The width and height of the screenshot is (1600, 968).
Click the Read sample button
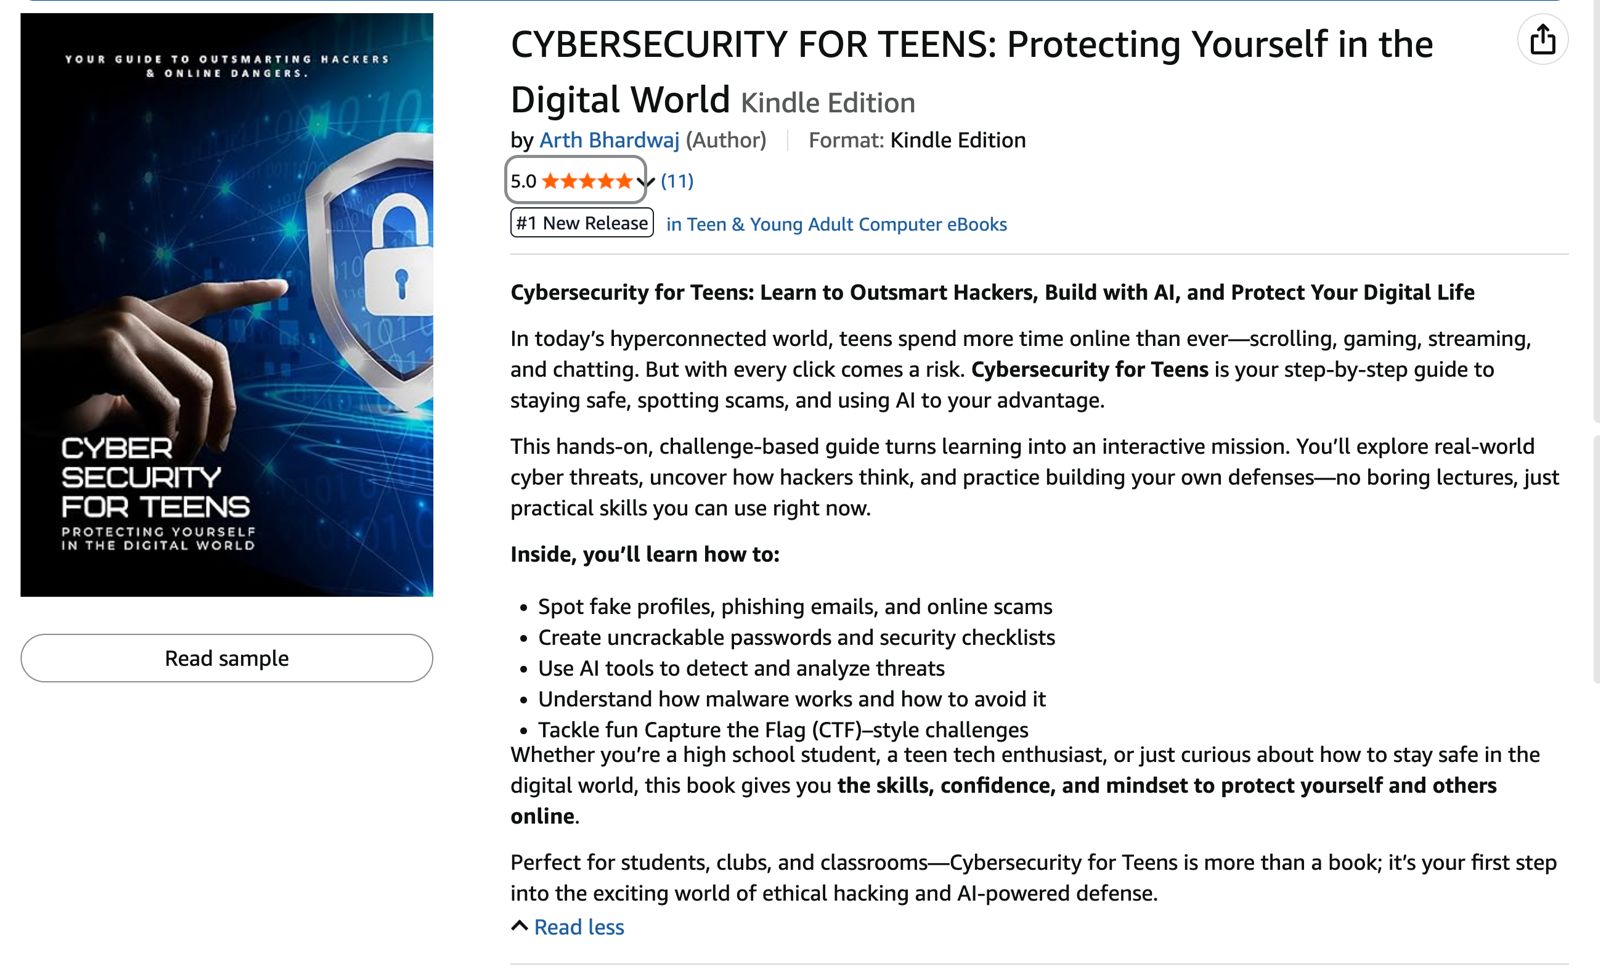pos(227,658)
